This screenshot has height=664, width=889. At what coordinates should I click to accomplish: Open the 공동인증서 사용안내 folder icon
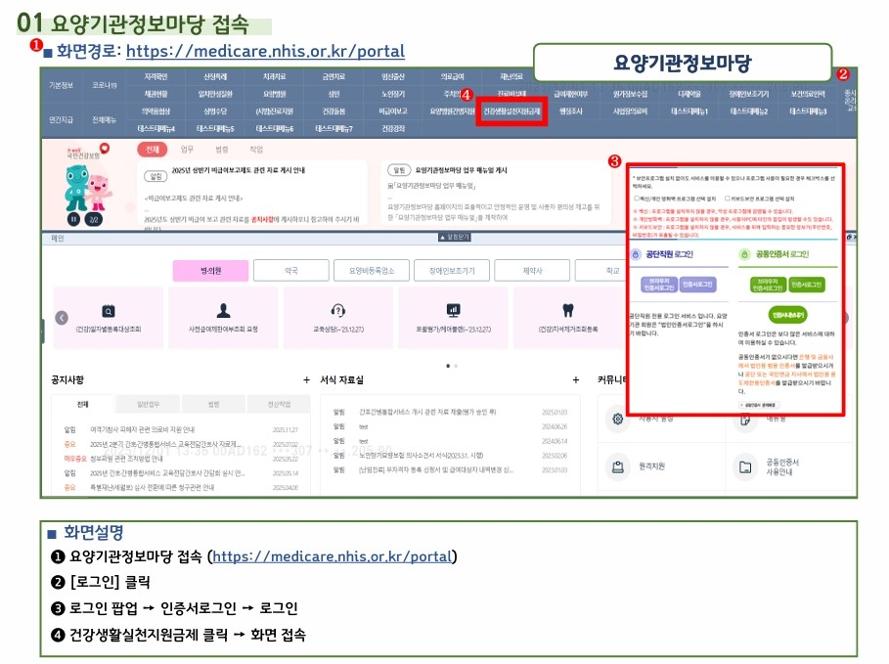744,466
